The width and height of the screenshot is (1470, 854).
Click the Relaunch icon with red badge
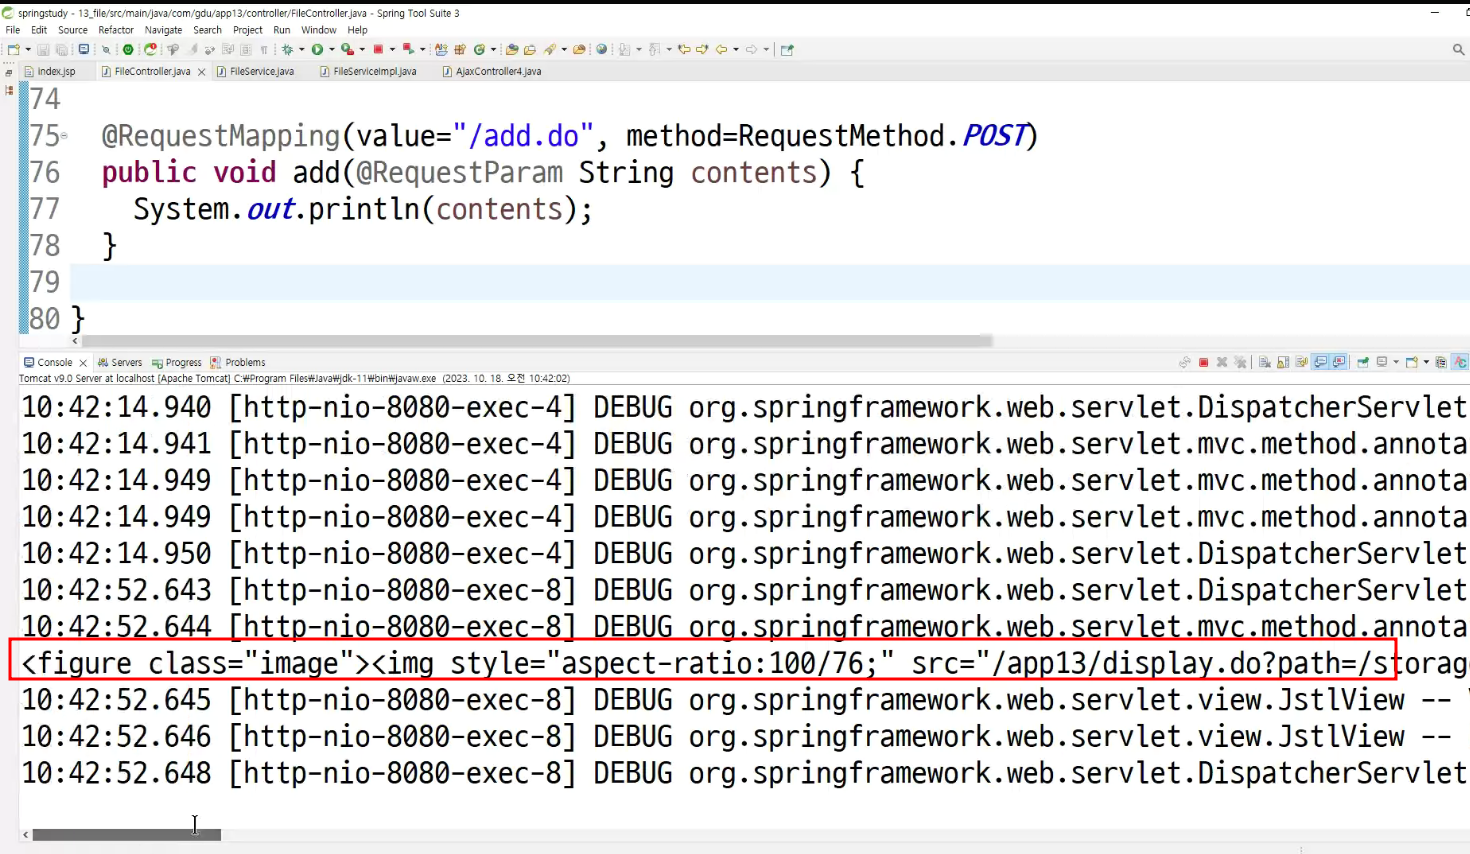(150, 49)
